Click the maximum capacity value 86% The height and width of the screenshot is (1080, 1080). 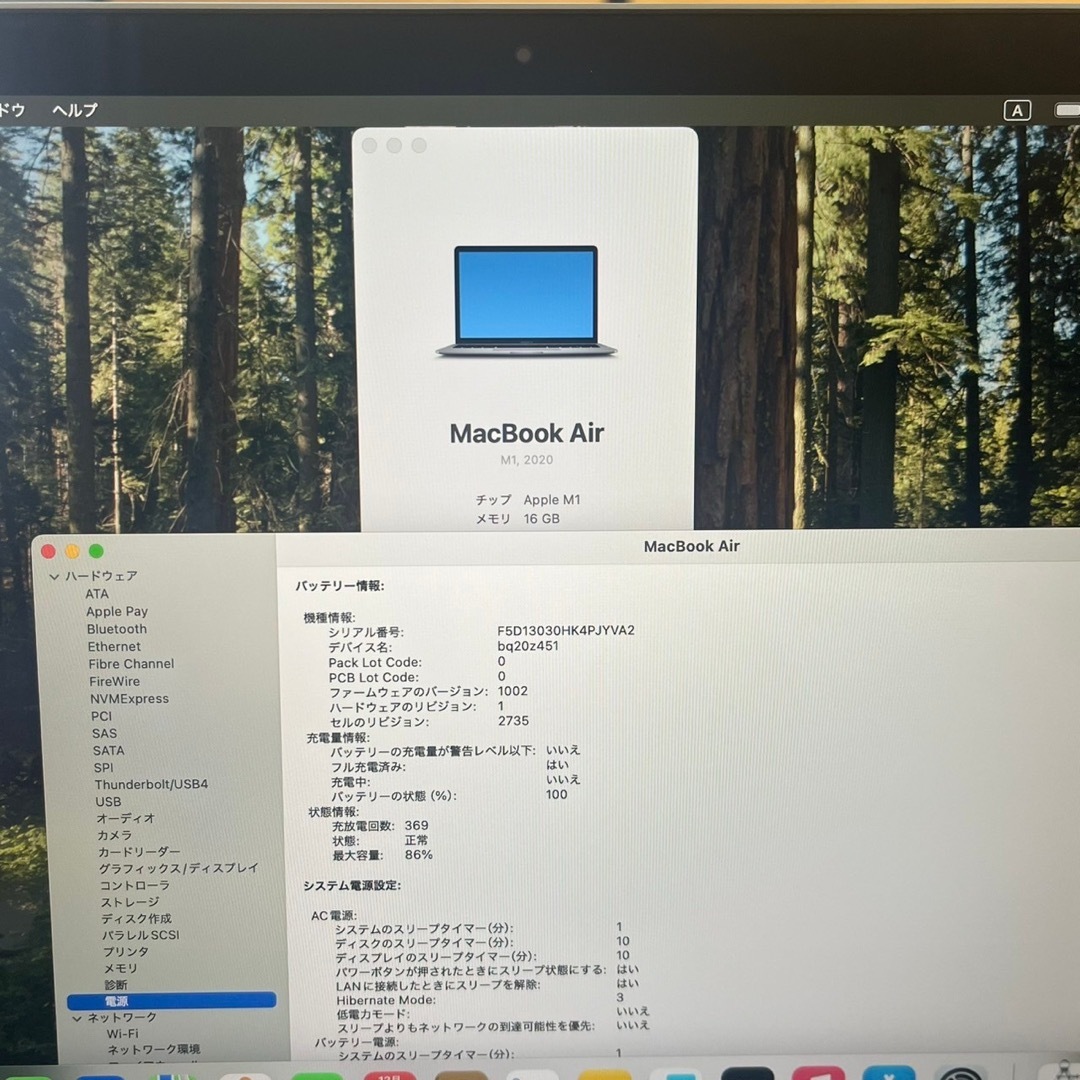pyautogui.click(x=419, y=855)
